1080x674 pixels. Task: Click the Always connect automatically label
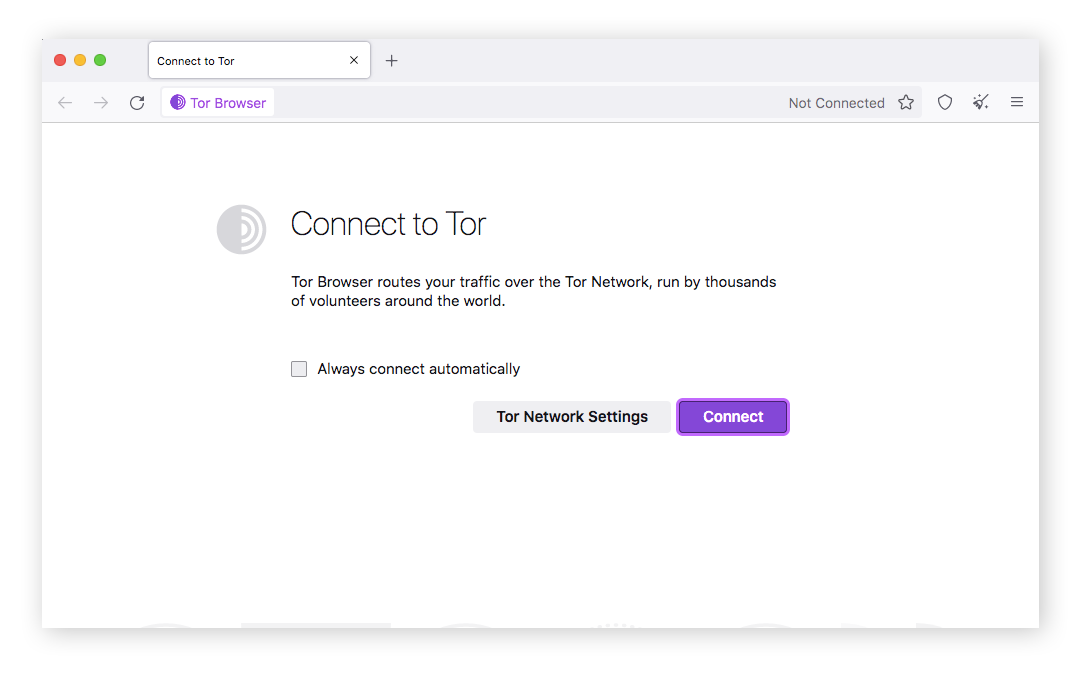[x=419, y=369]
